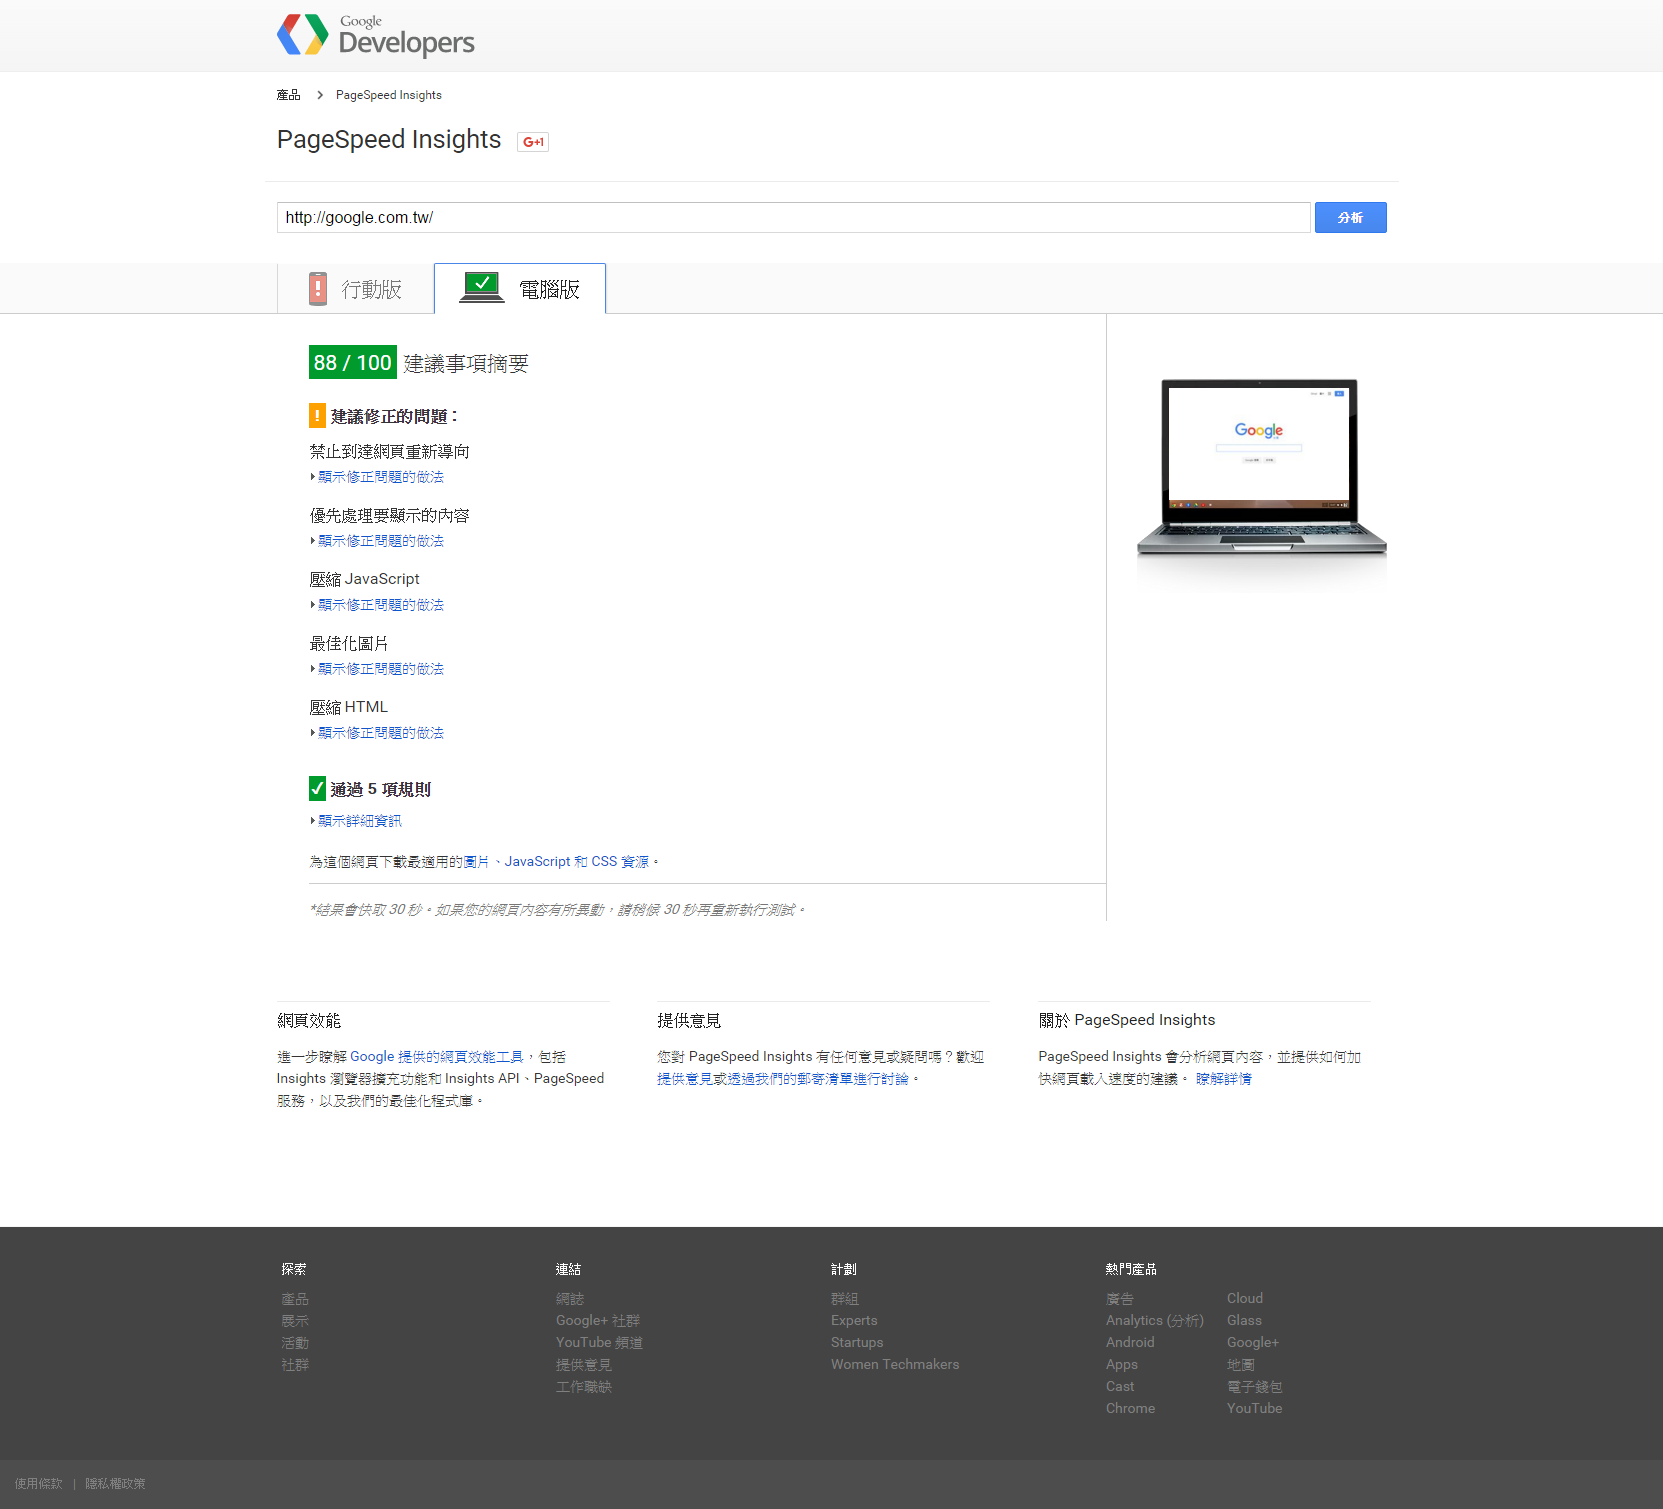This screenshot has width=1663, height=1509.
Task: Open the 瞭解詳情 learn more link
Action: coord(1223,1079)
